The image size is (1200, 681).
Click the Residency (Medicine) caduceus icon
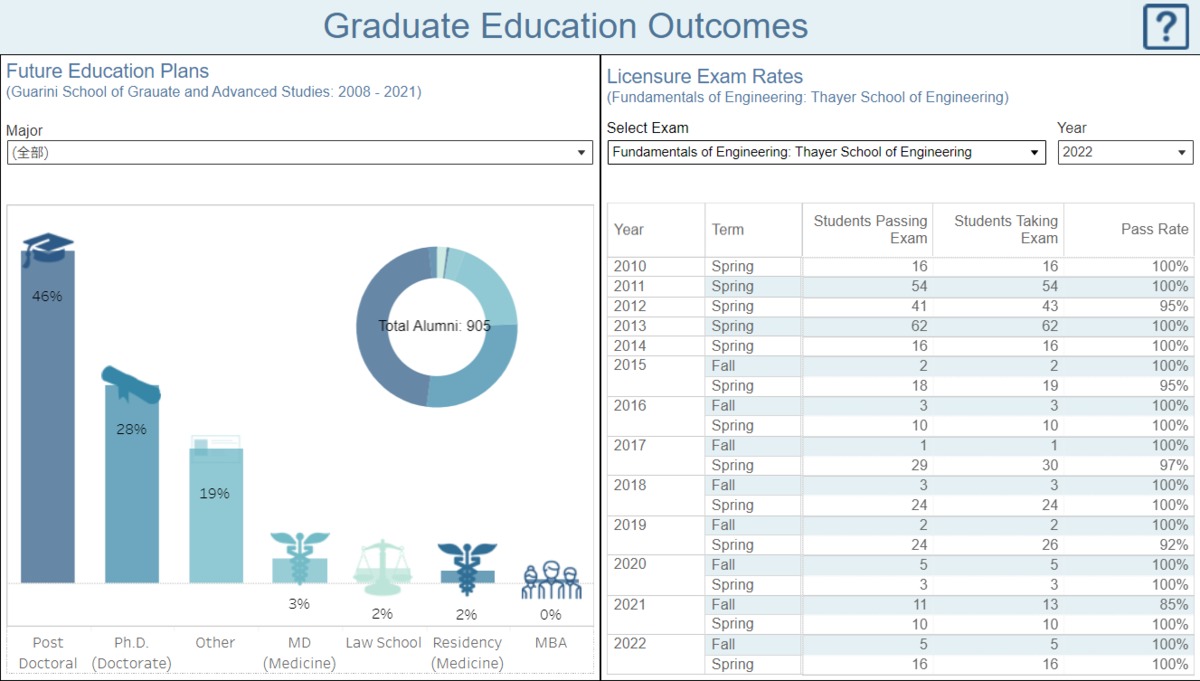pos(466,566)
